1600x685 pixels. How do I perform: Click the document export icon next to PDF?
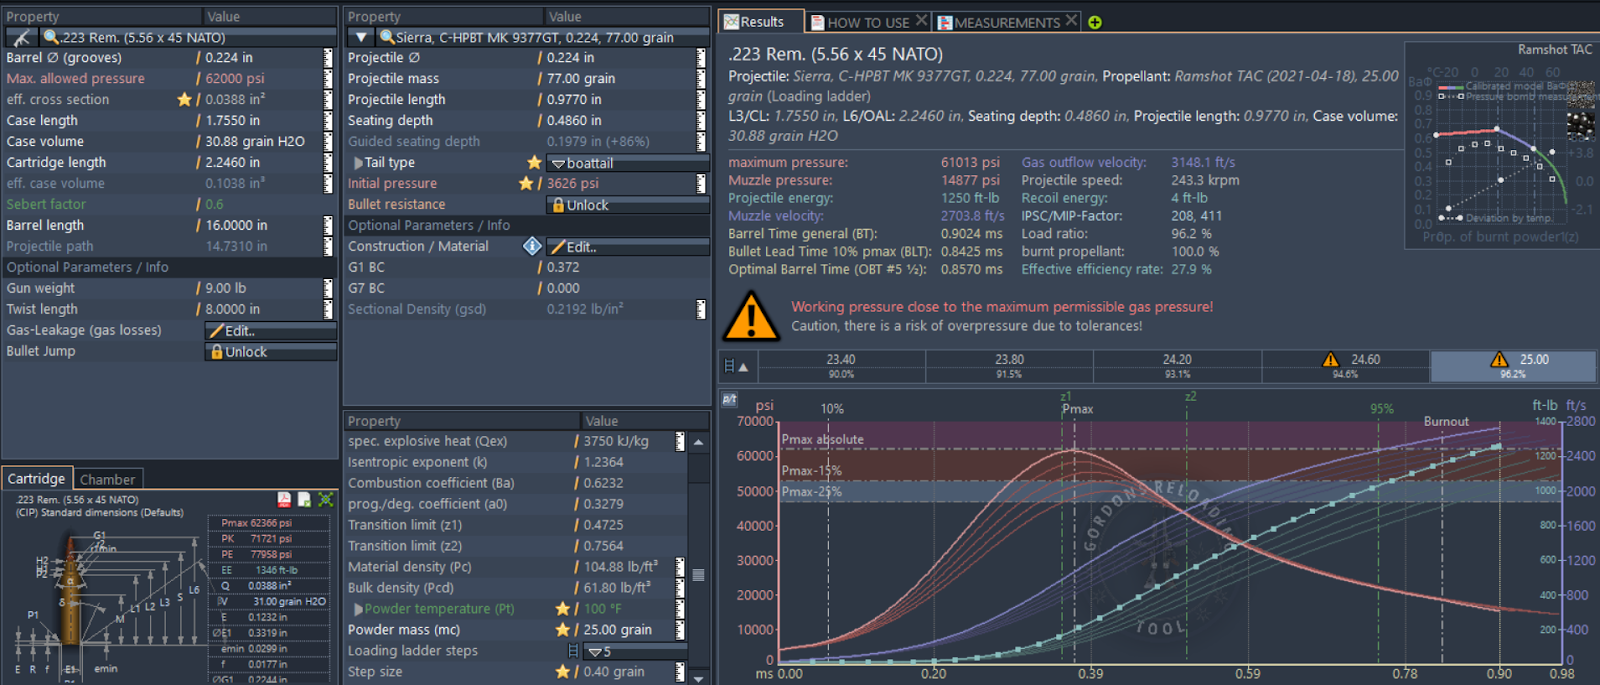(x=304, y=499)
